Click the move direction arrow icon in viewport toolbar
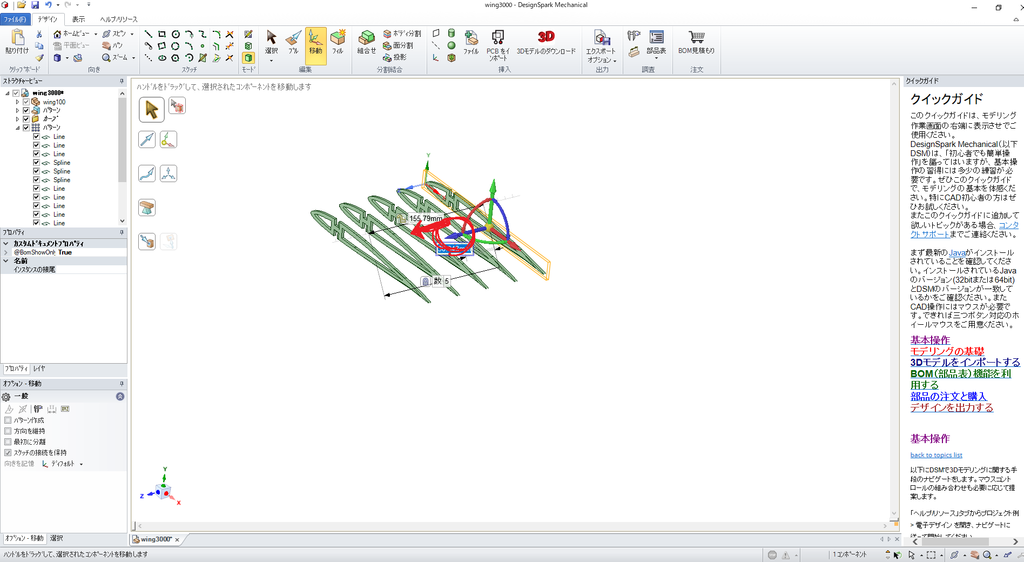This screenshot has height=562, width=1024. (x=147, y=139)
